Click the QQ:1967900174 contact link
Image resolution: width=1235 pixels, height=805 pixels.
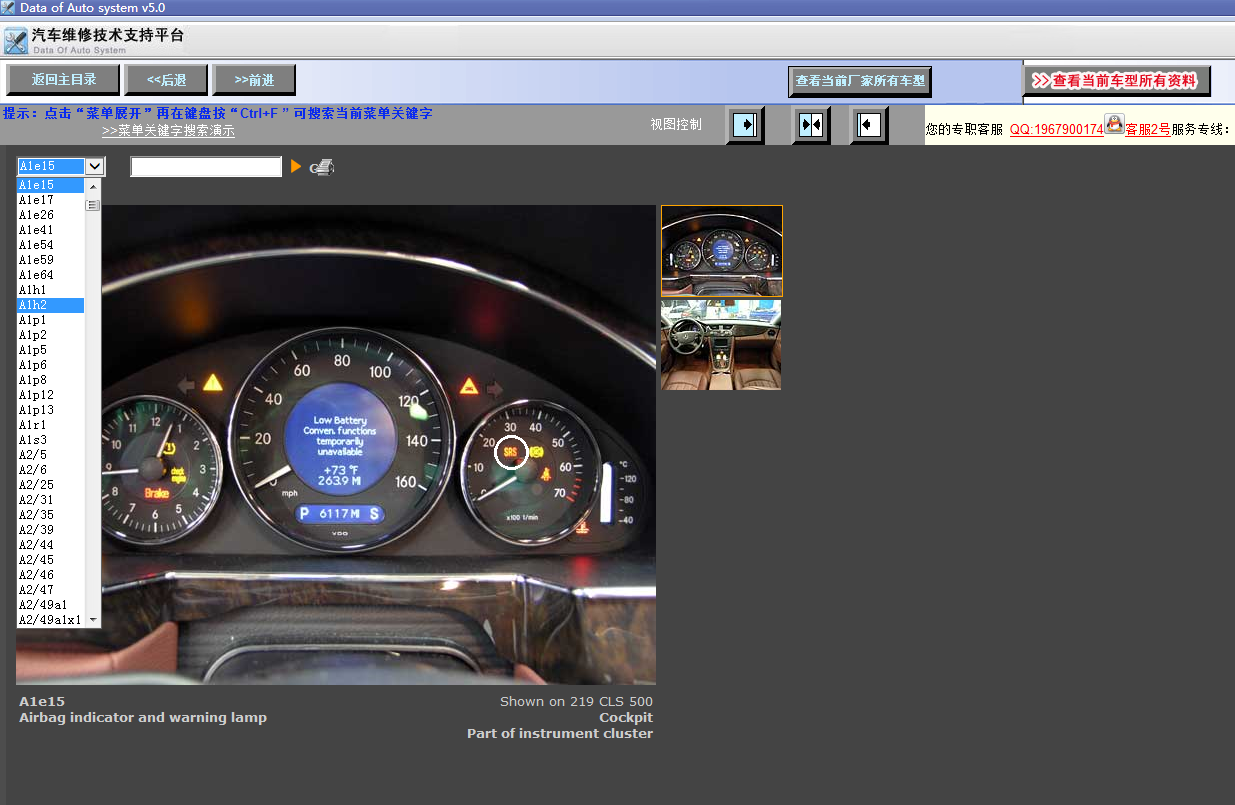(1056, 129)
